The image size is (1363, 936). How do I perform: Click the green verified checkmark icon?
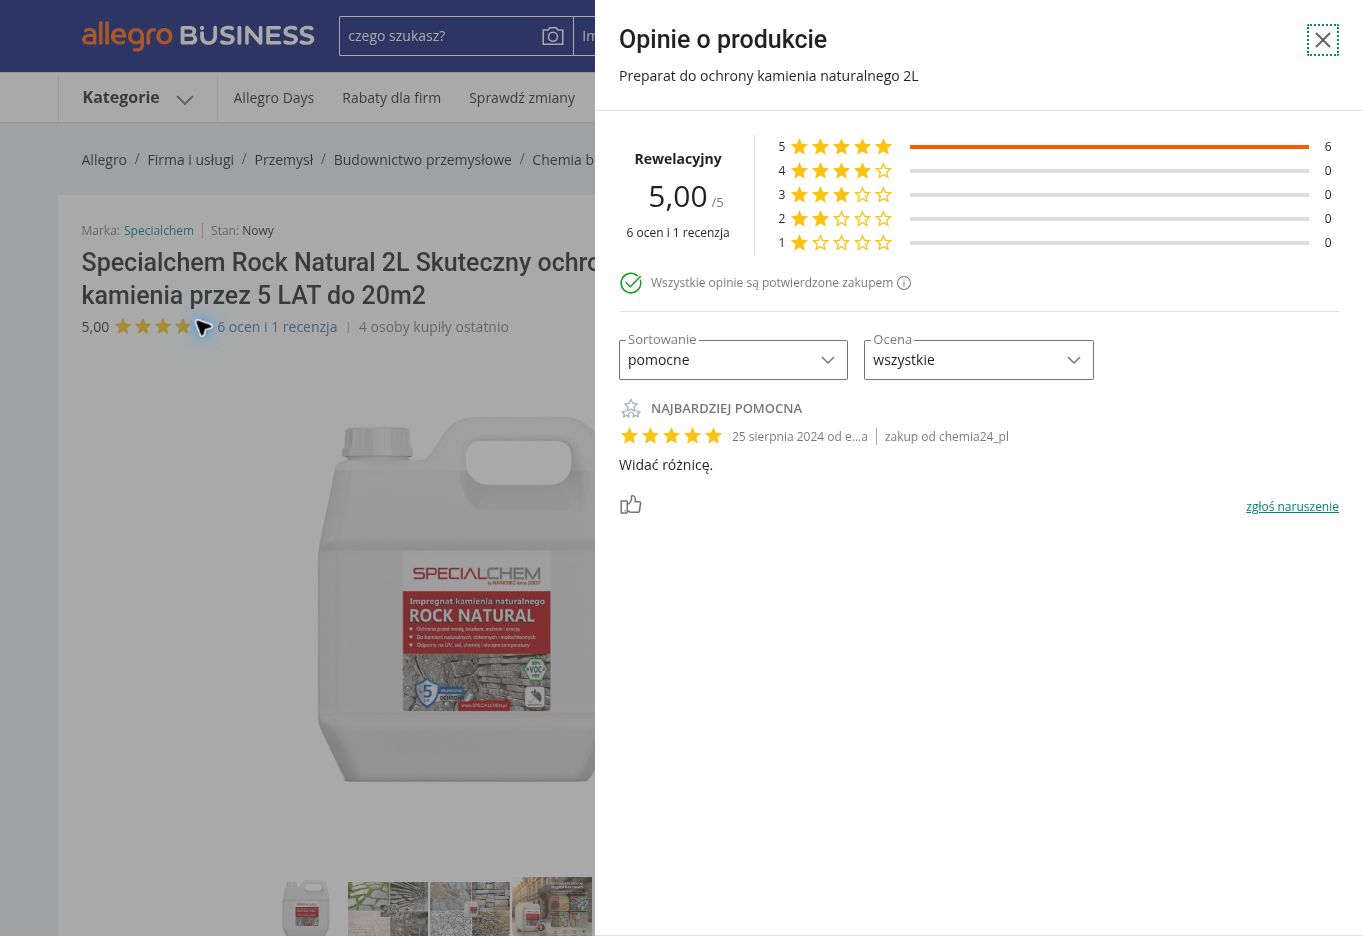(x=631, y=283)
